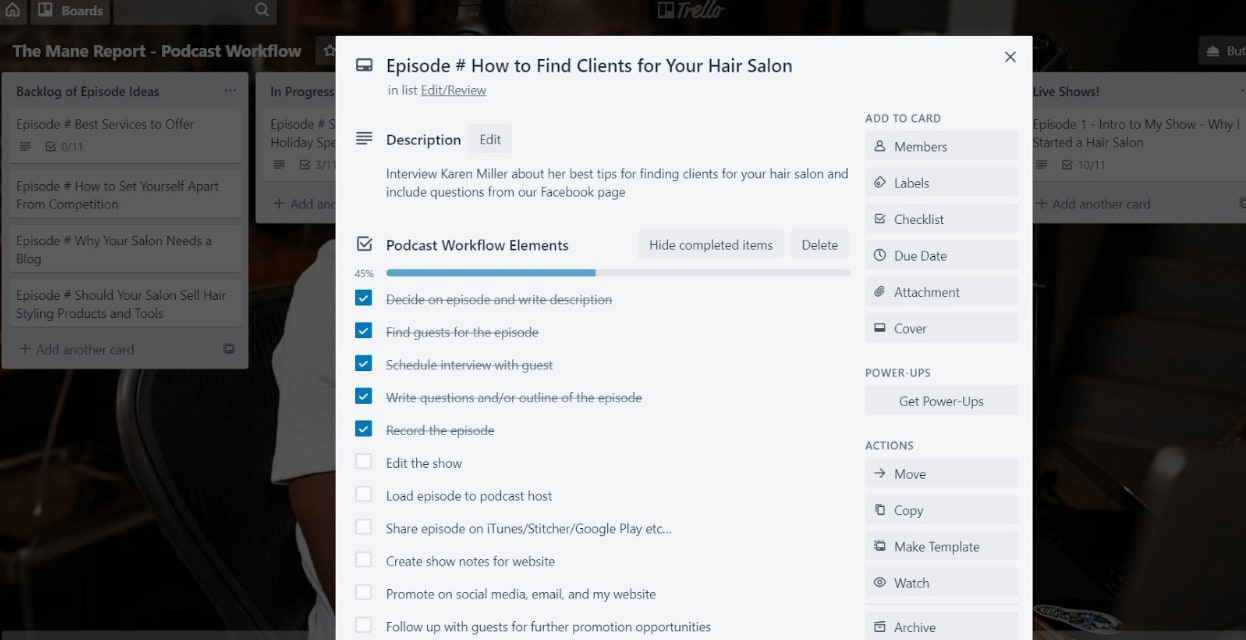This screenshot has height=640, width=1246.
Task: Watch this card
Action: (x=941, y=583)
